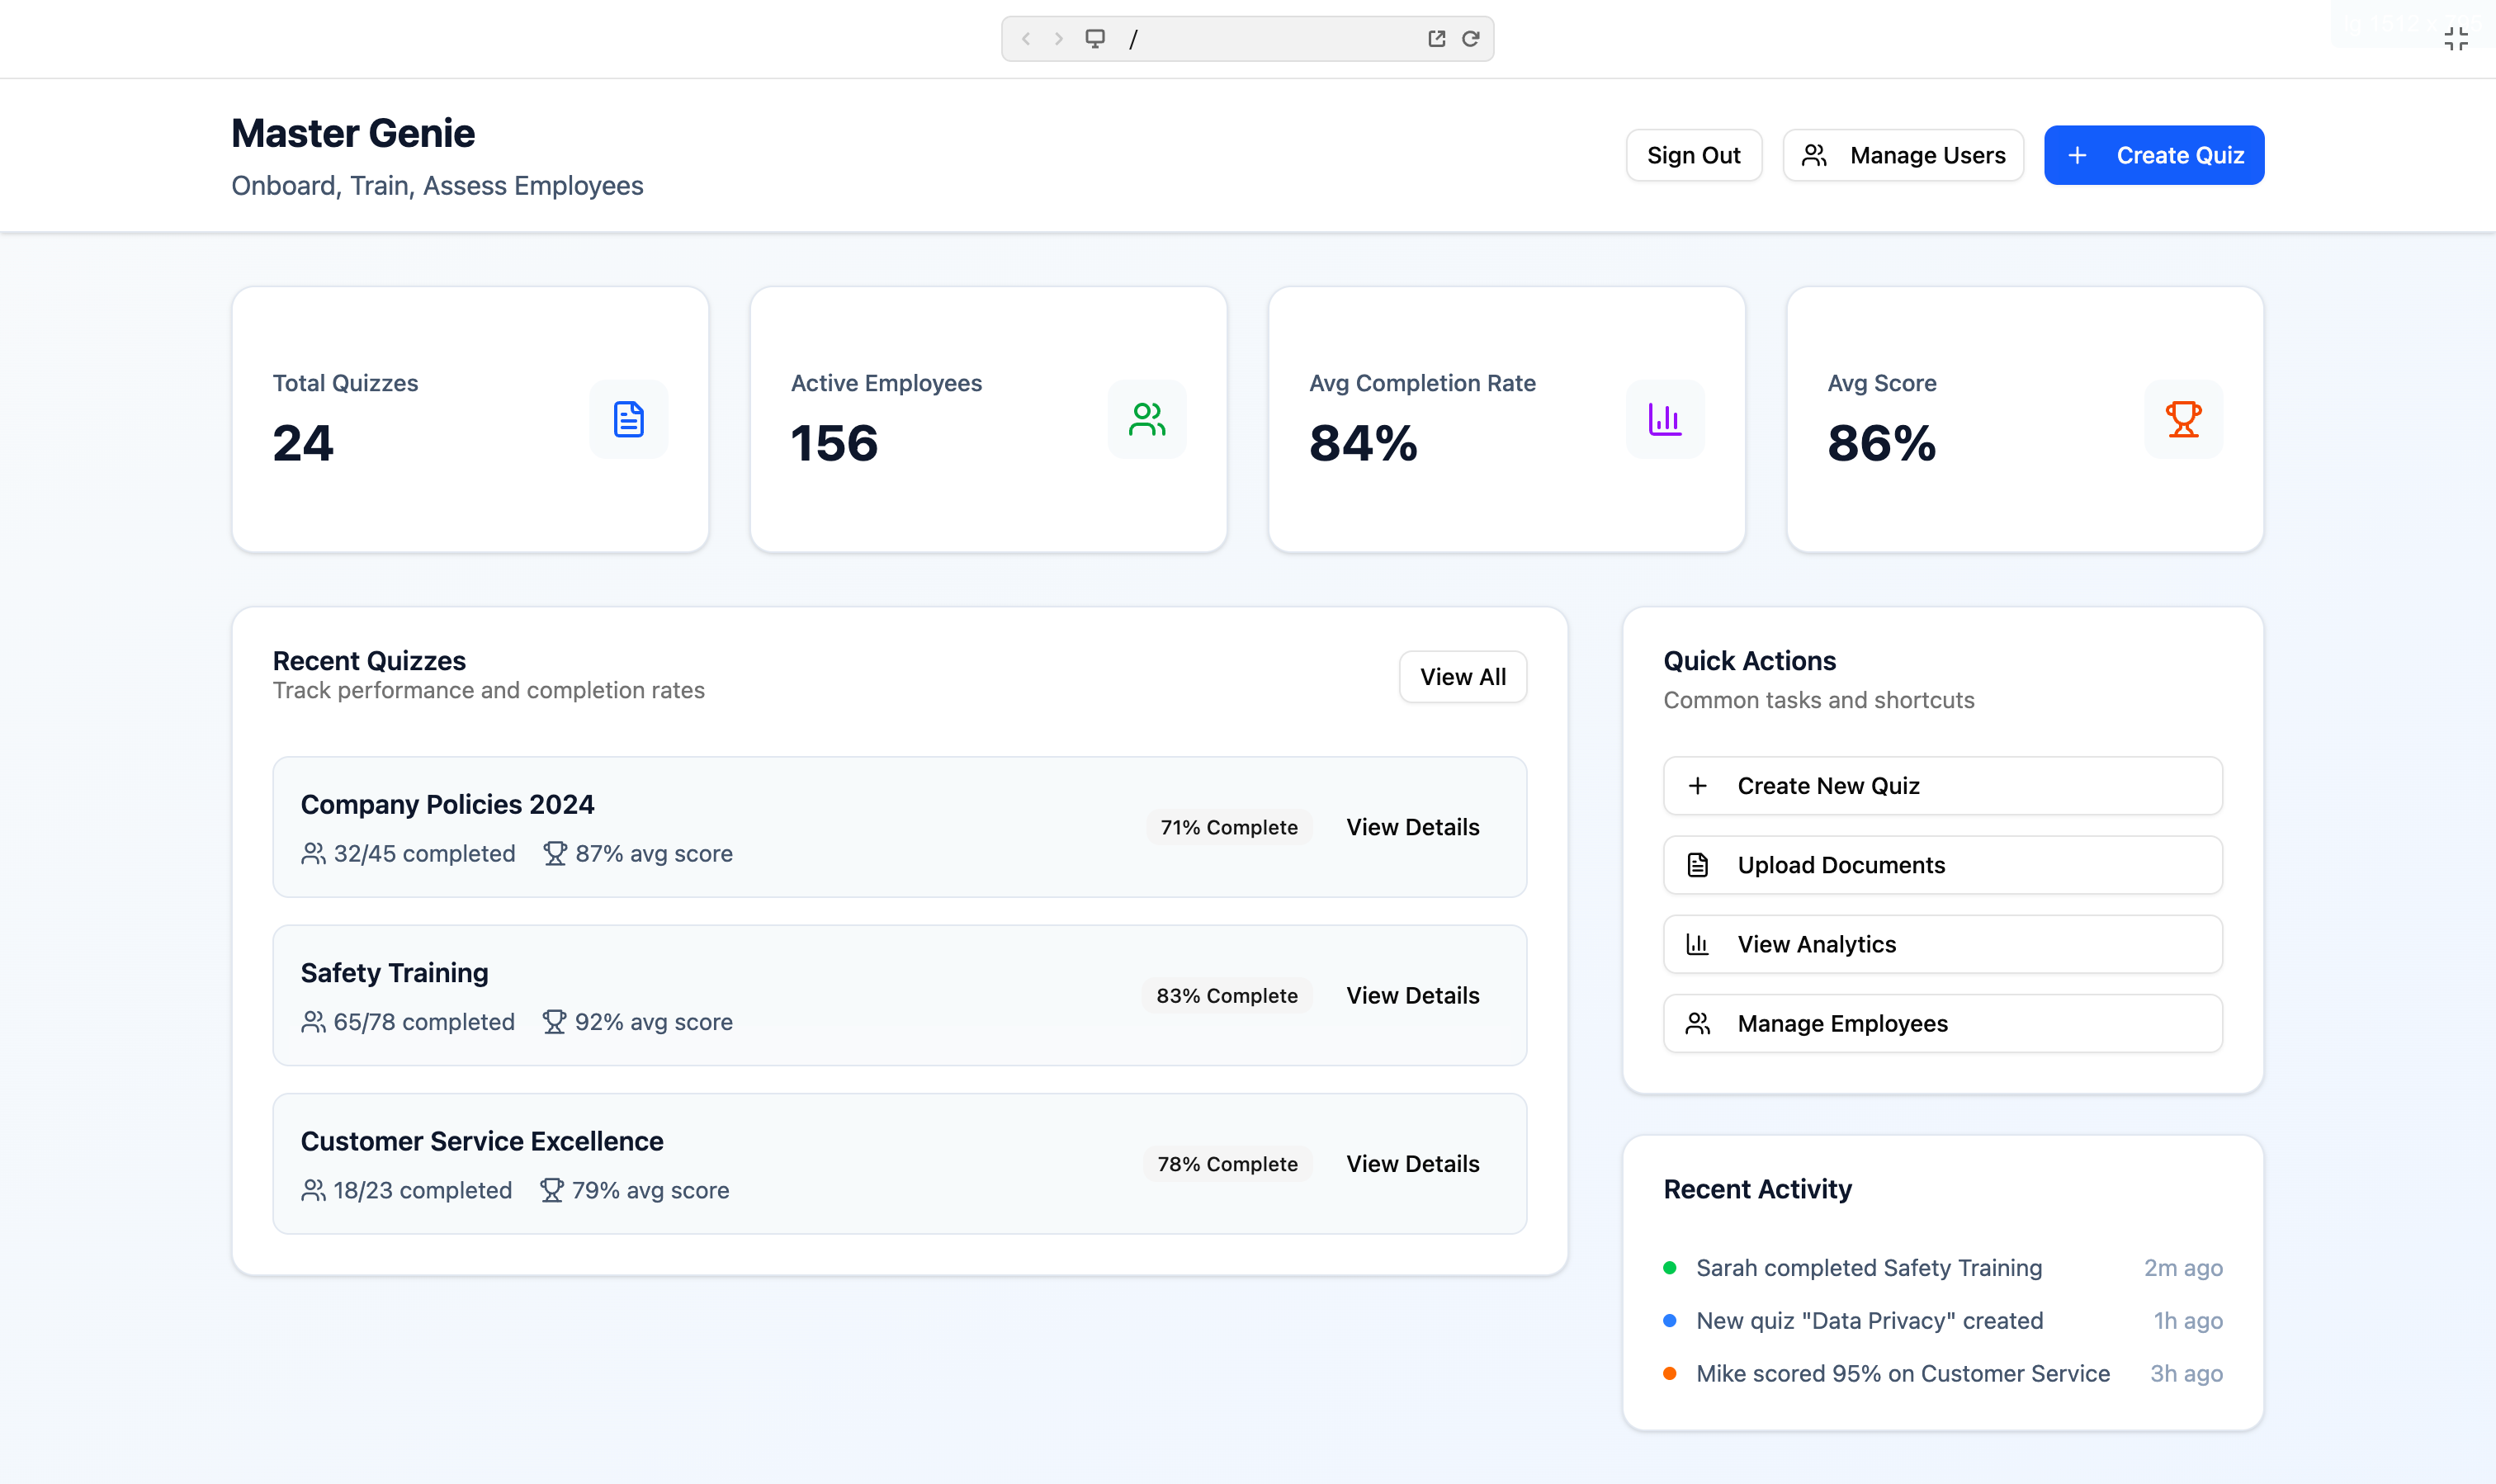
Task: Click the chart icon beside View Analytics
Action: (x=1698, y=944)
